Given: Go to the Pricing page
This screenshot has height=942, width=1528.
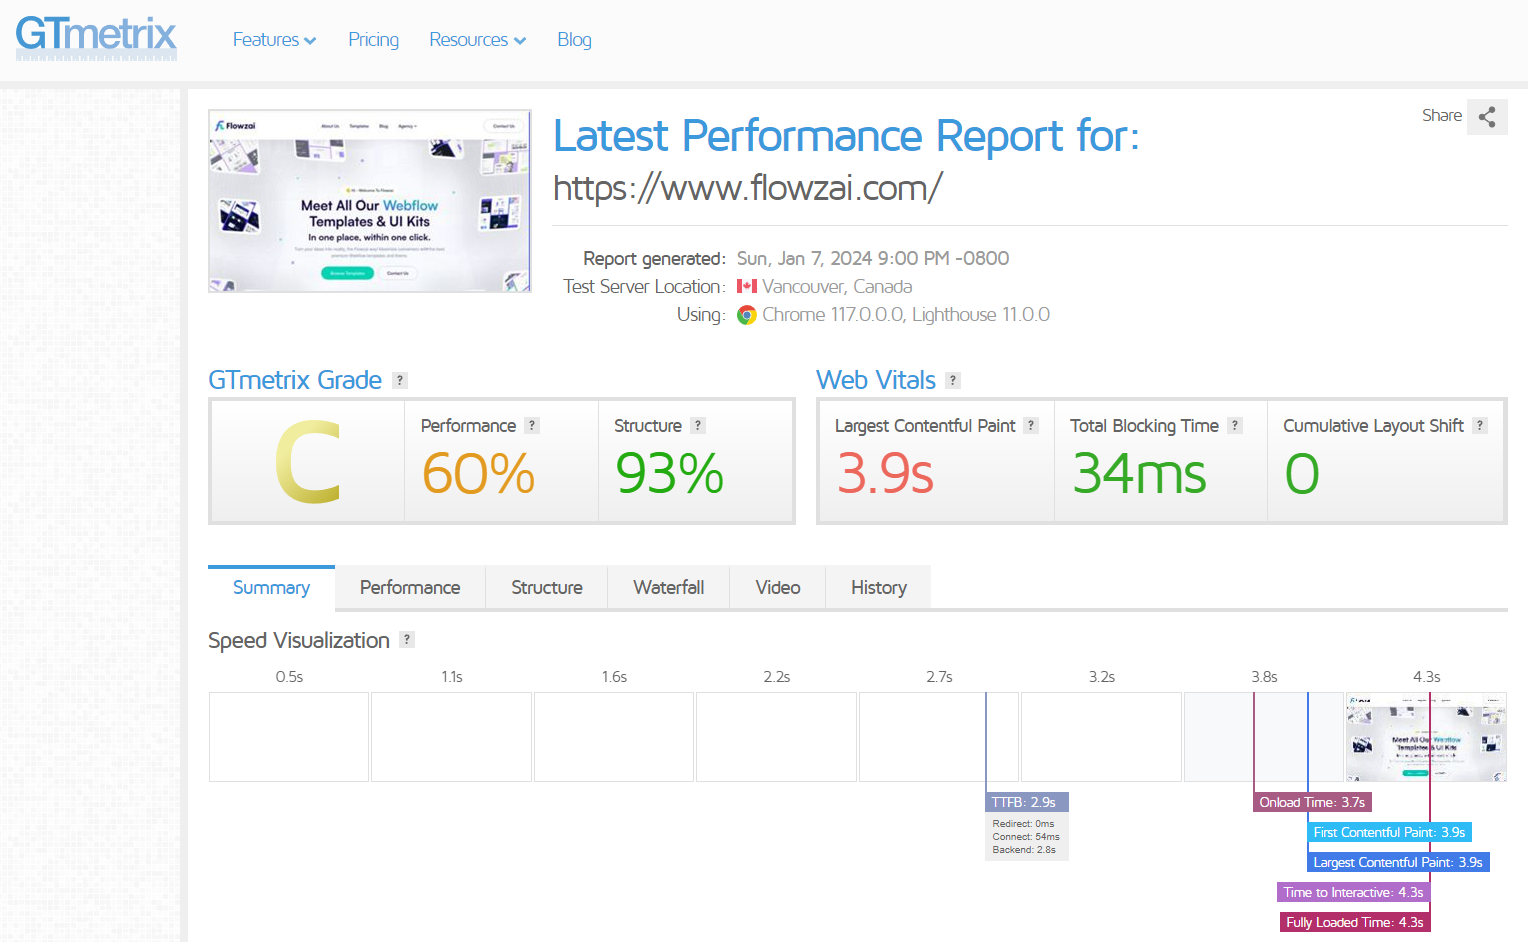Looking at the screenshot, I should [373, 40].
